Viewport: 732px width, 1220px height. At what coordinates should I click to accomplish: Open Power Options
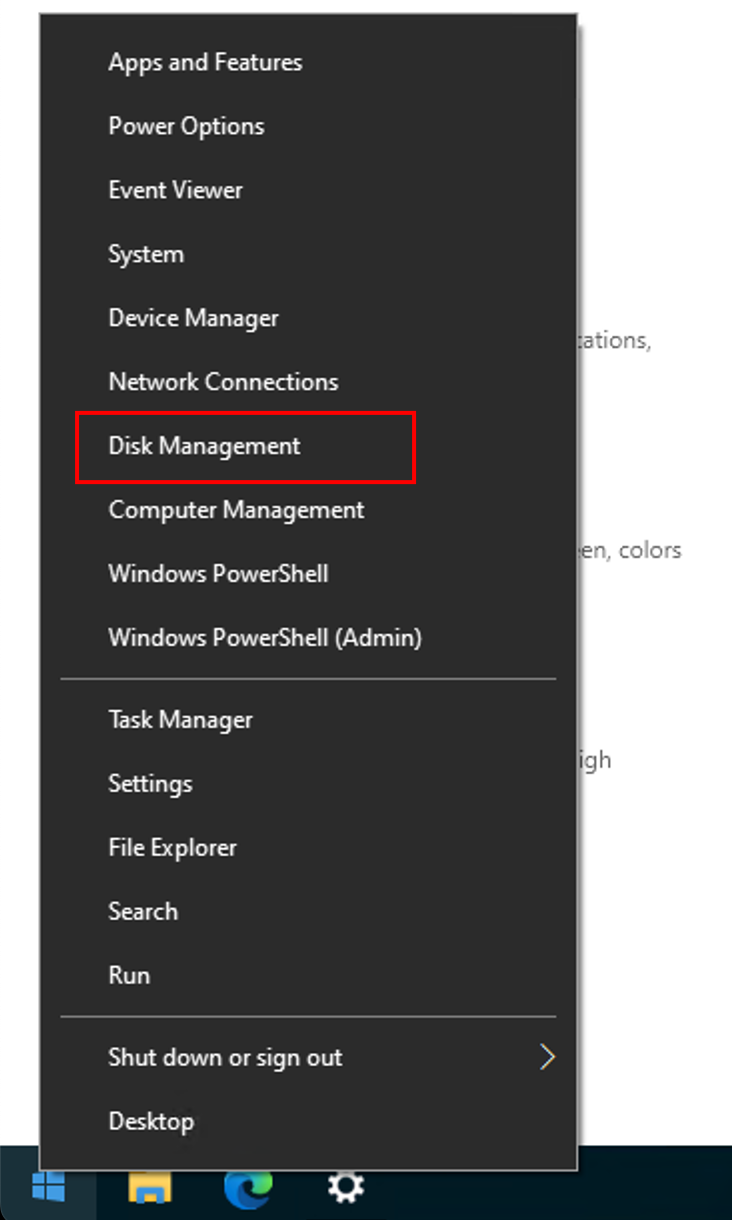click(x=308, y=126)
